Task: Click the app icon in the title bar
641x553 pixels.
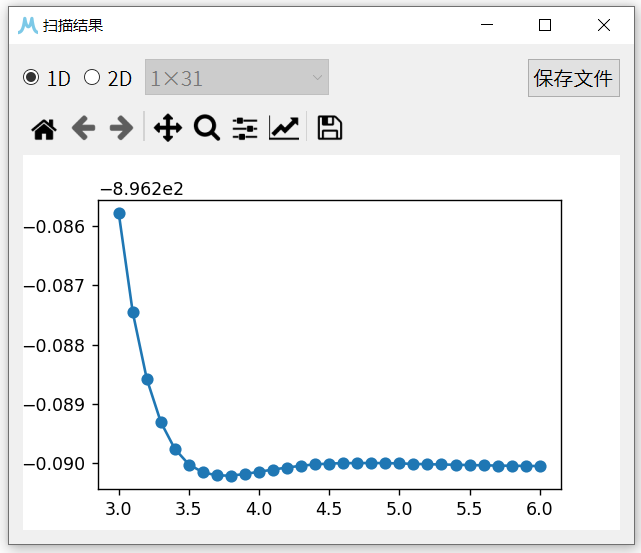Action: pos(28,25)
